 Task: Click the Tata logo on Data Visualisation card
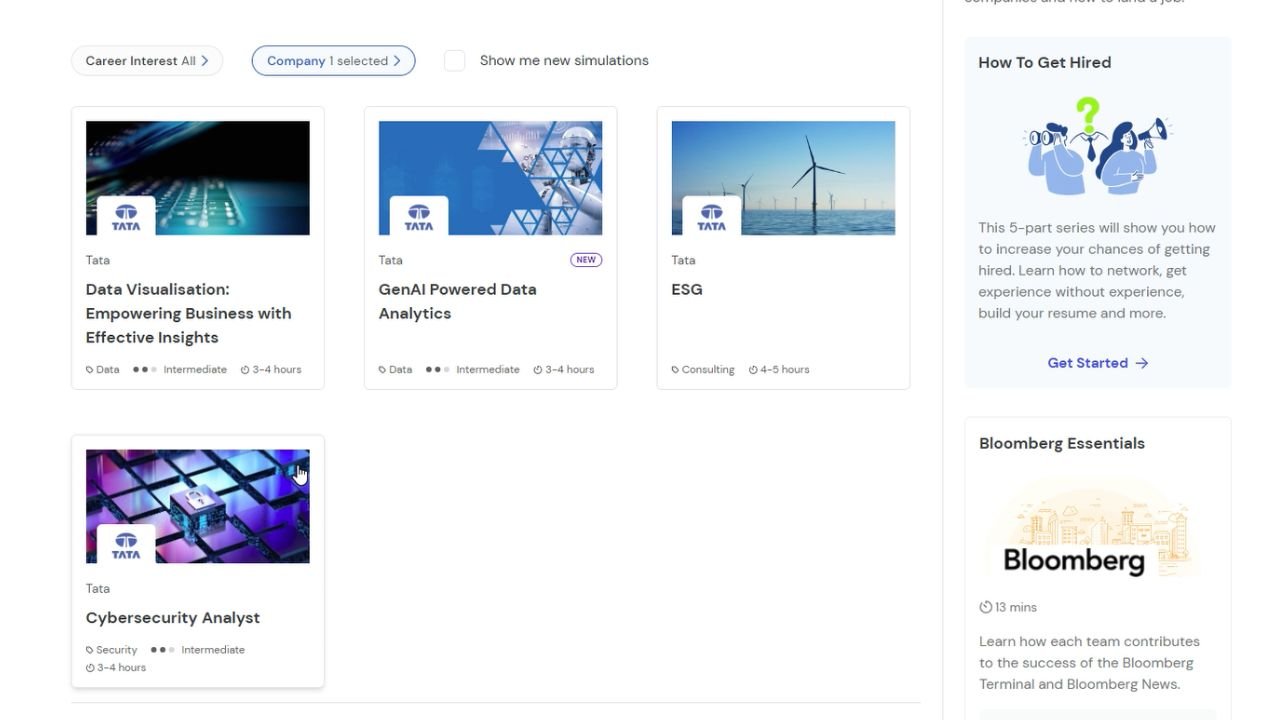tap(126, 217)
